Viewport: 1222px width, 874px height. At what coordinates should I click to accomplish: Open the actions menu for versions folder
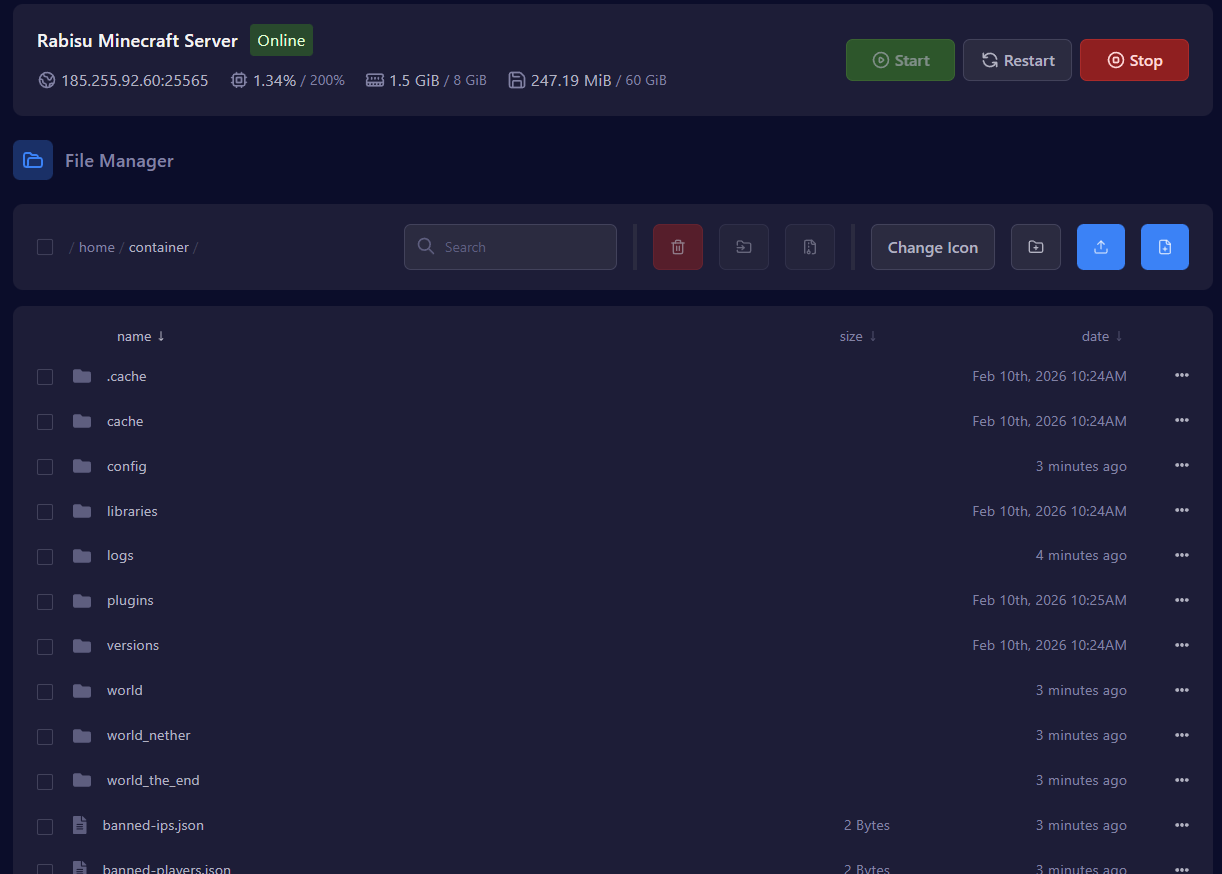click(1182, 645)
